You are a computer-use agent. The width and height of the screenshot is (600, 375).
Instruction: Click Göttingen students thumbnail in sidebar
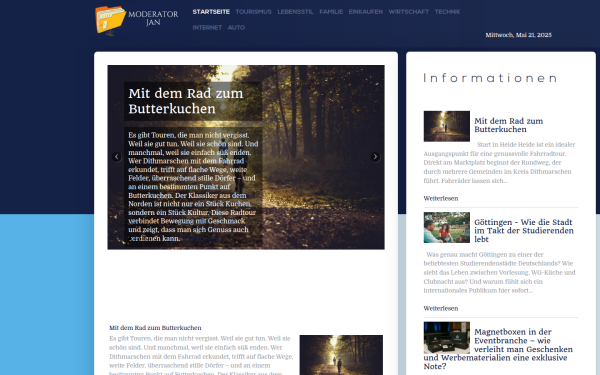pyautogui.click(x=447, y=227)
